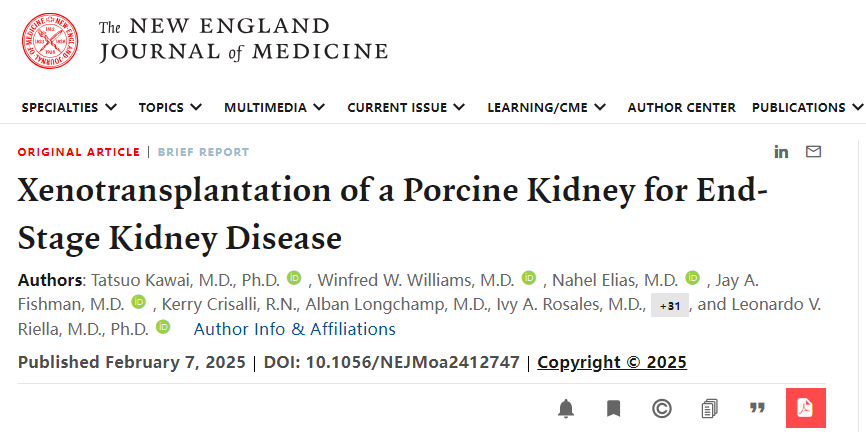Click the Original Article label
The height and width of the screenshot is (432, 866).
(x=79, y=152)
